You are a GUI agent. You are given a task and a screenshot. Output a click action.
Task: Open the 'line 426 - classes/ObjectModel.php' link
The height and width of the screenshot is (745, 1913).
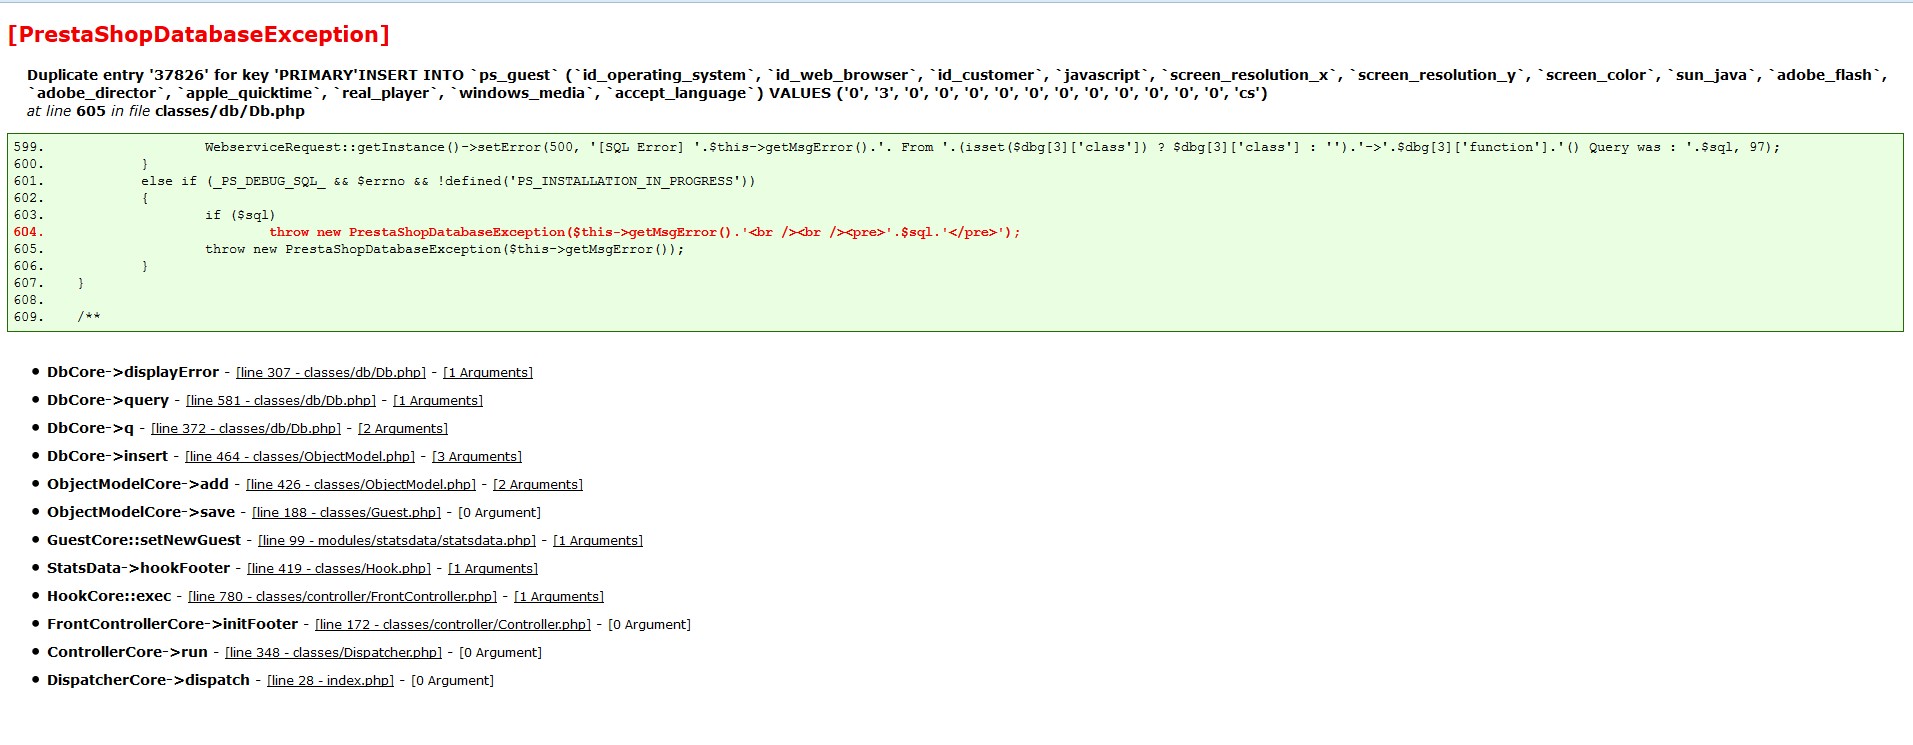point(361,484)
